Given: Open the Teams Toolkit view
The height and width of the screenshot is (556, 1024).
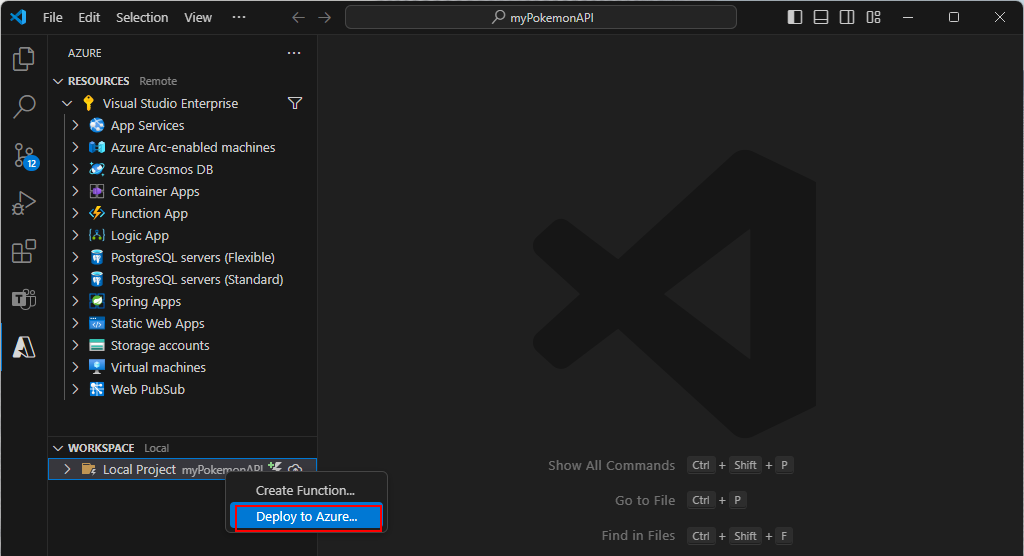Looking at the screenshot, I should coord(24,299).
